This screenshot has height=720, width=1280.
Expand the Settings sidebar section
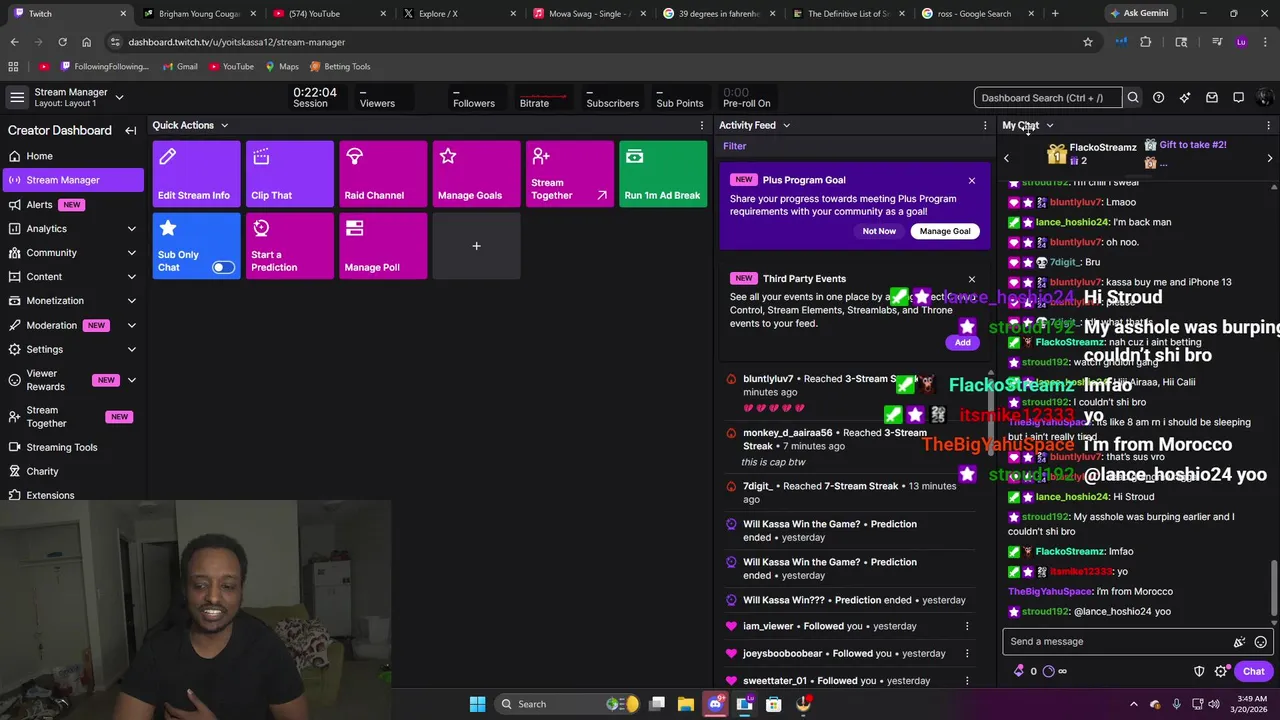pos(131,349)
